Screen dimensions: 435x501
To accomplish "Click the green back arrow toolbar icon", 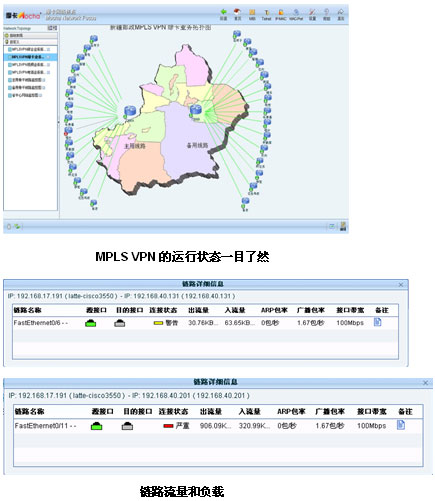I will click(223, 12).
